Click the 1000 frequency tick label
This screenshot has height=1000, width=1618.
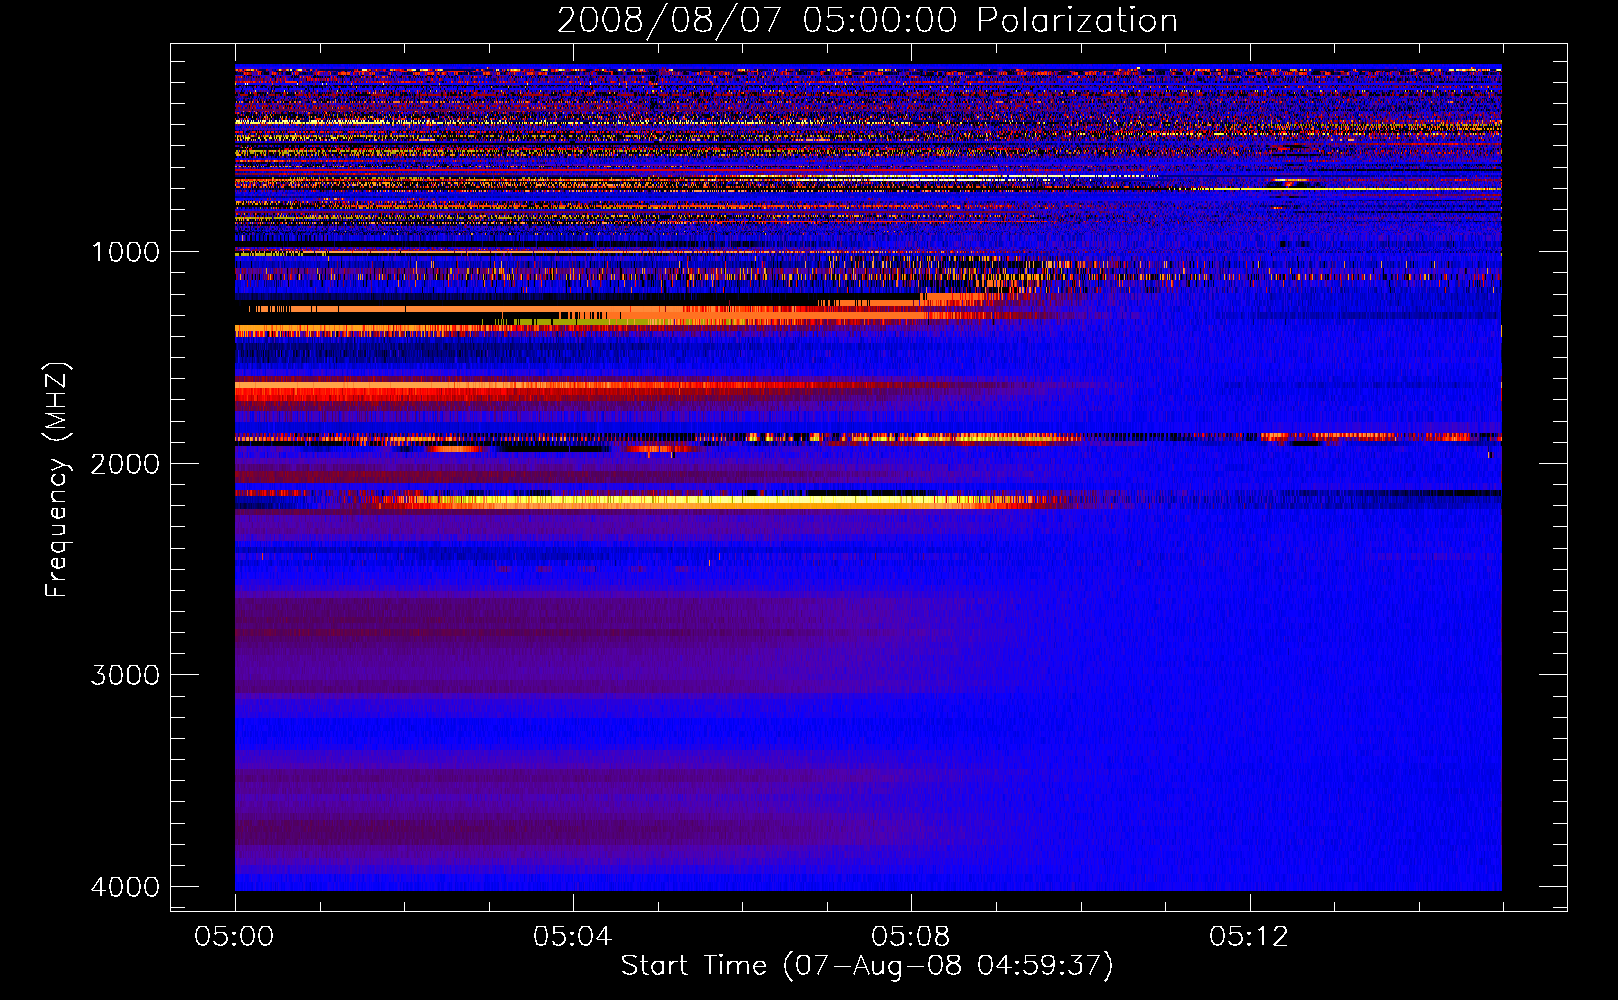tap(125, 252)
